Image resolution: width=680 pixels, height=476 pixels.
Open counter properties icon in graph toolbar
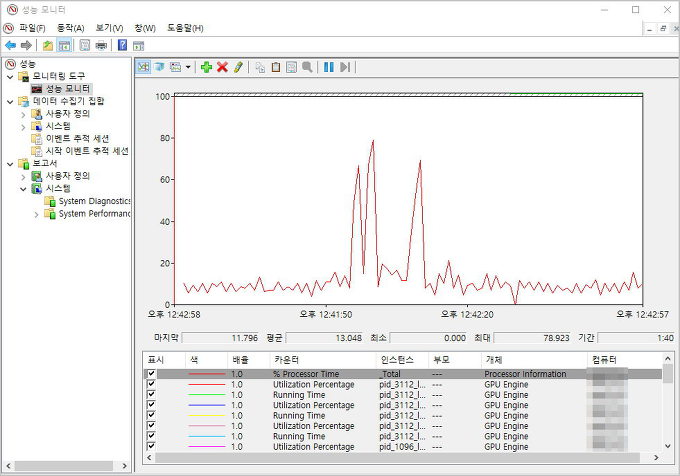point(291,67)
